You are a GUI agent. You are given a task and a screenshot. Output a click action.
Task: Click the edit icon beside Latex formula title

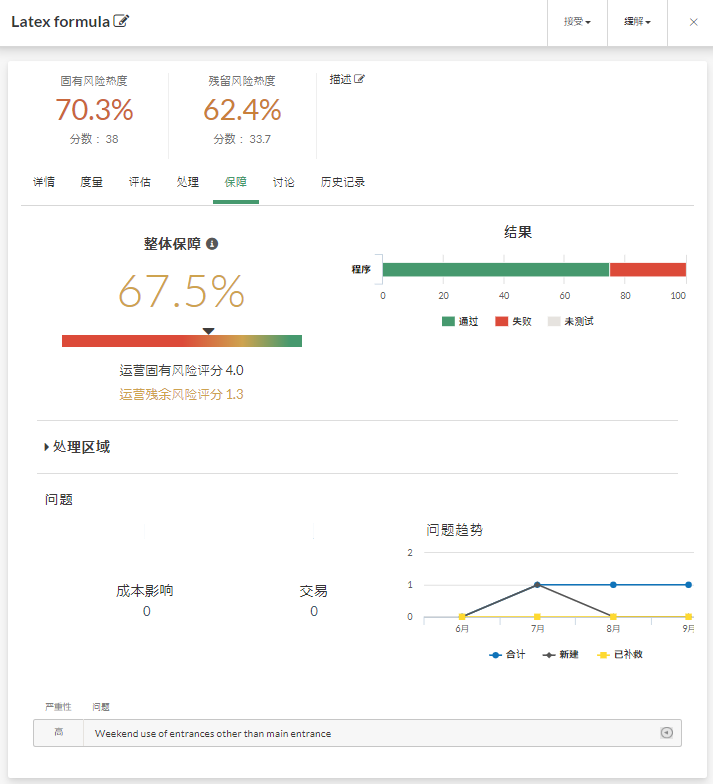[x=122, y=21]
